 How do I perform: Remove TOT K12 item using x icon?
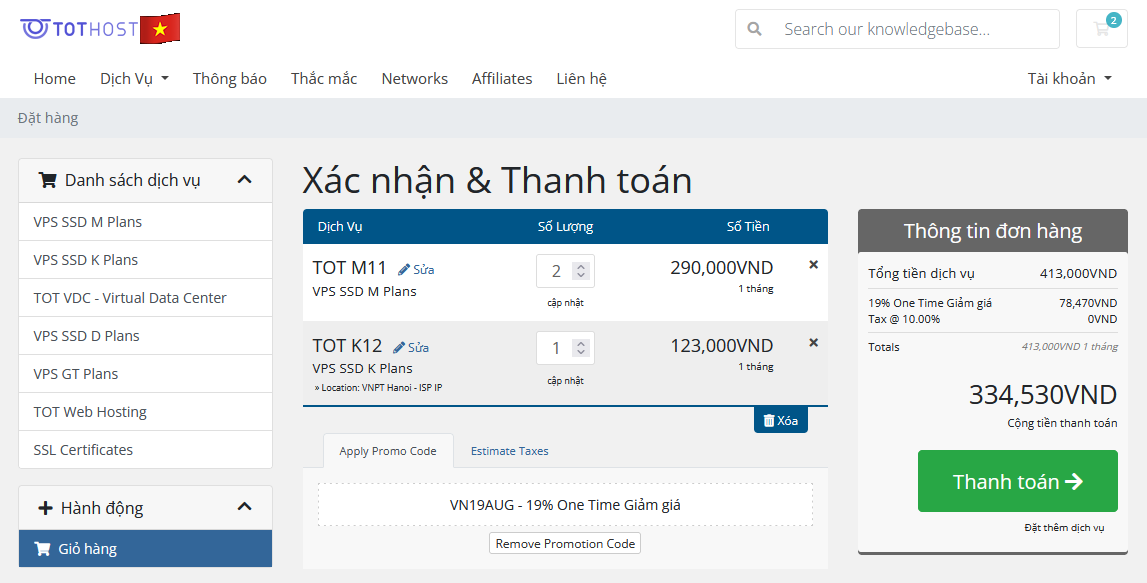coord(813,343)
